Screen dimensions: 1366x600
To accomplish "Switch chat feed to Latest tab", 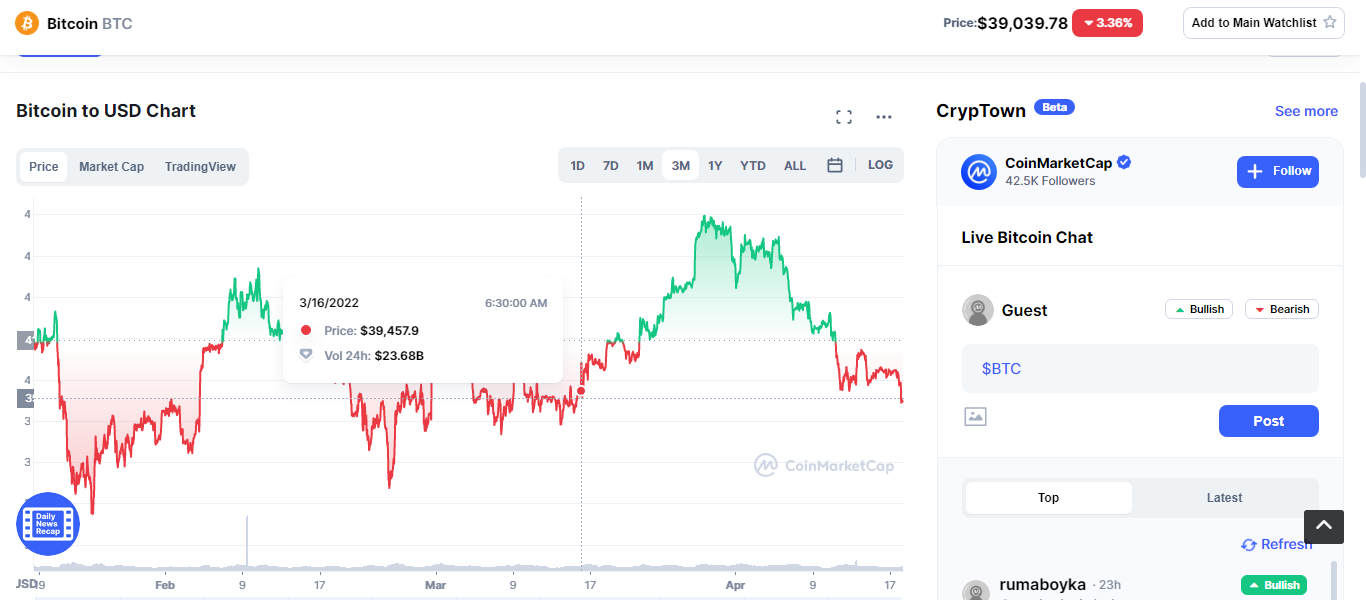I will 1224,497.
